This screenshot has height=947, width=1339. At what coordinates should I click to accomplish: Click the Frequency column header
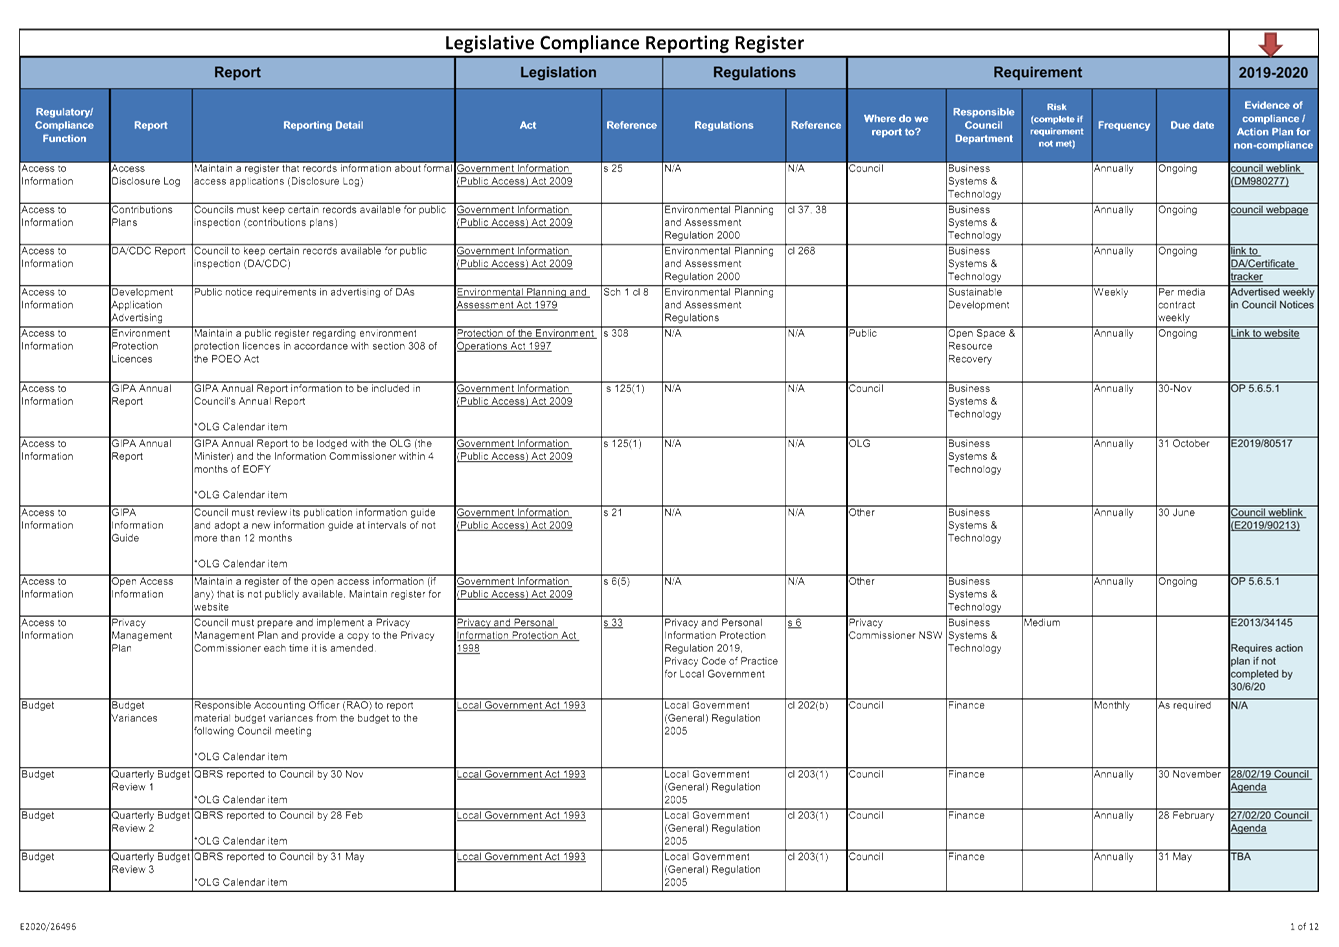tap(1123, 125)
